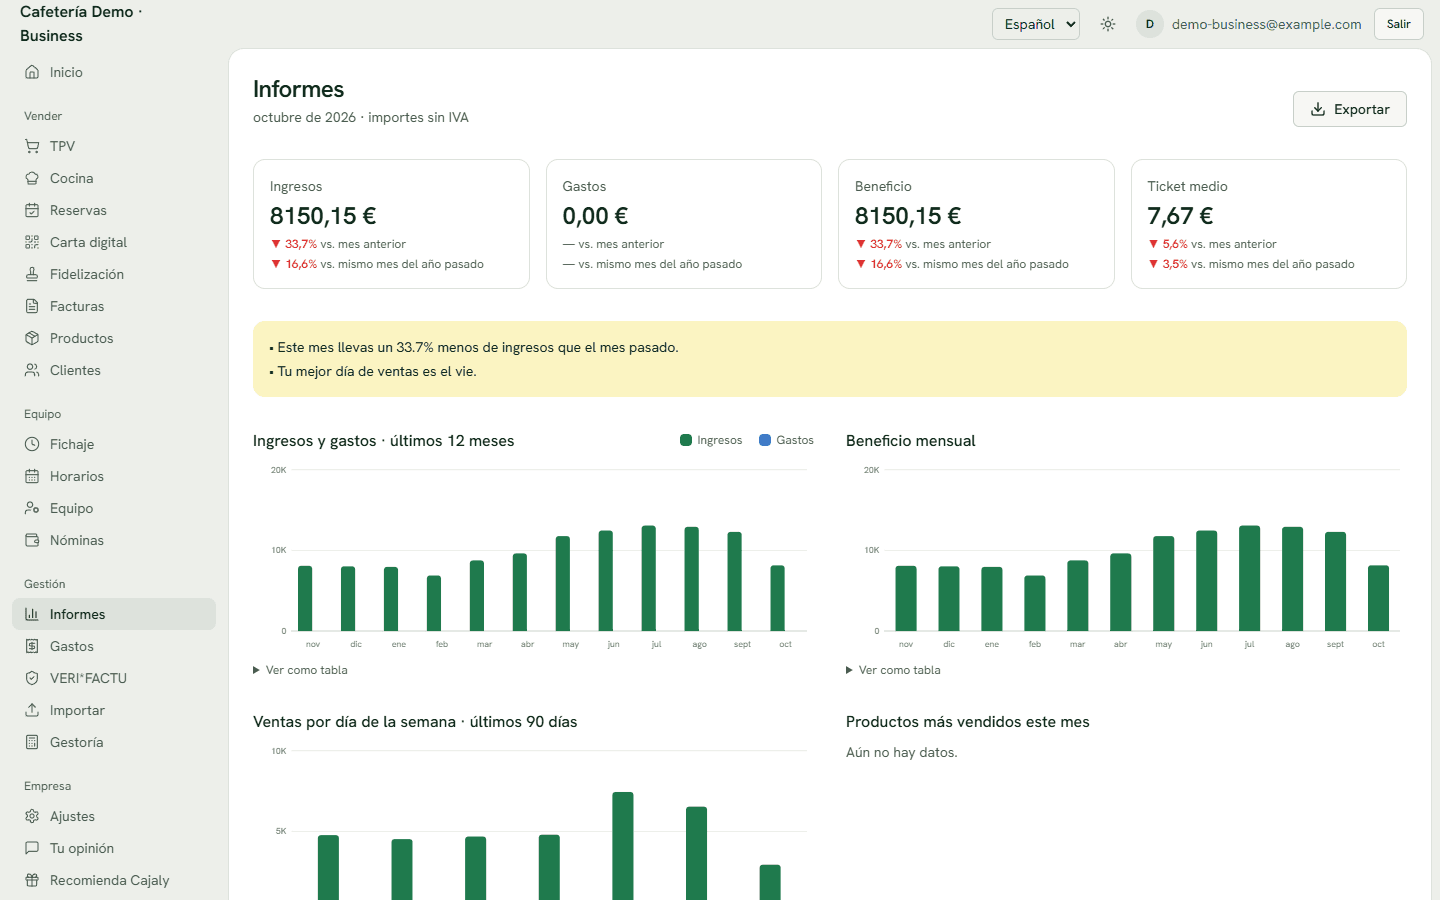Click the blue Gastos legend swatch
The height and width of the screenshot is (900, 1440).
(x=765, y=440)
